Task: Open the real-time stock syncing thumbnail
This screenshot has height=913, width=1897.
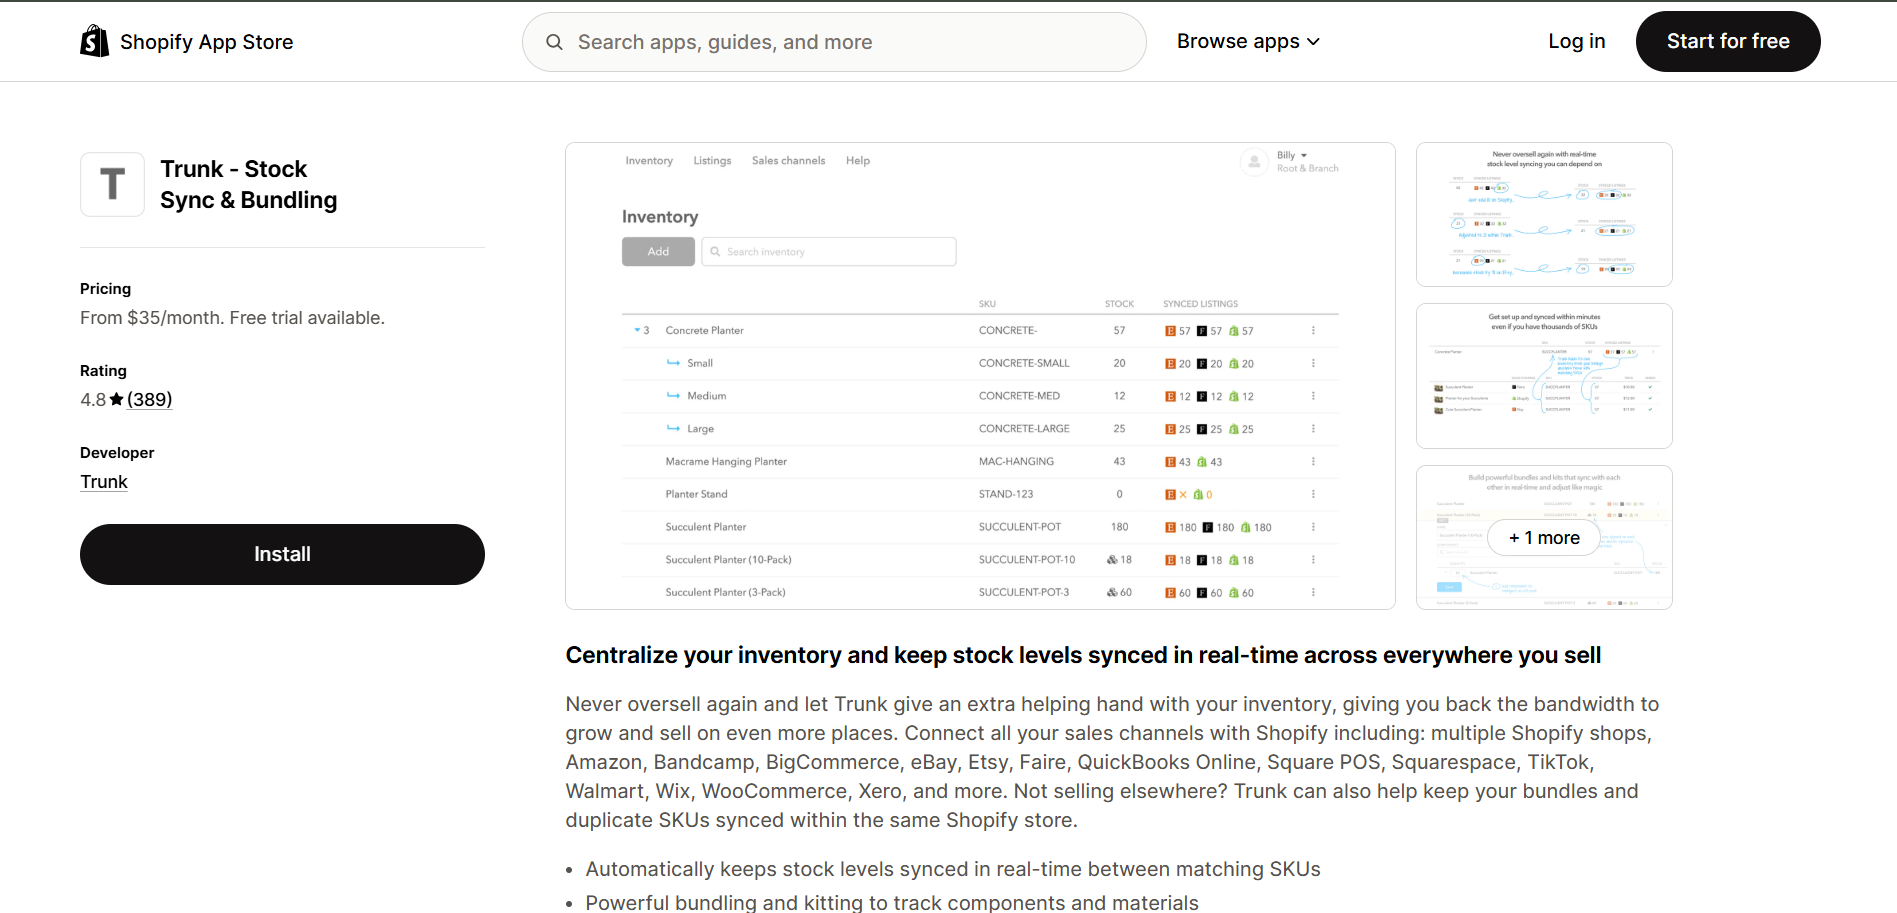Action: pyautogui.click(x=1544, y=214)
